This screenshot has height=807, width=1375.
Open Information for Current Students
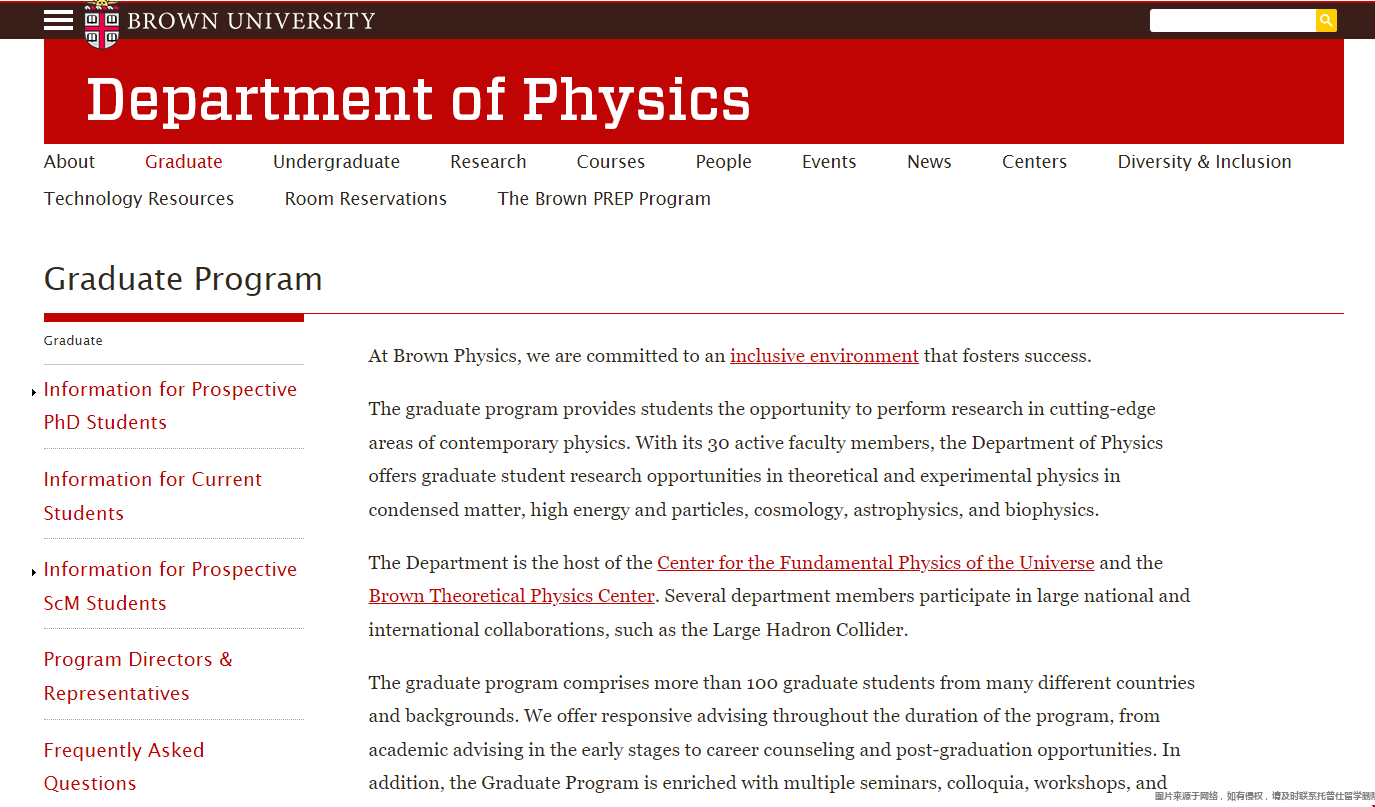click(153, 496)
